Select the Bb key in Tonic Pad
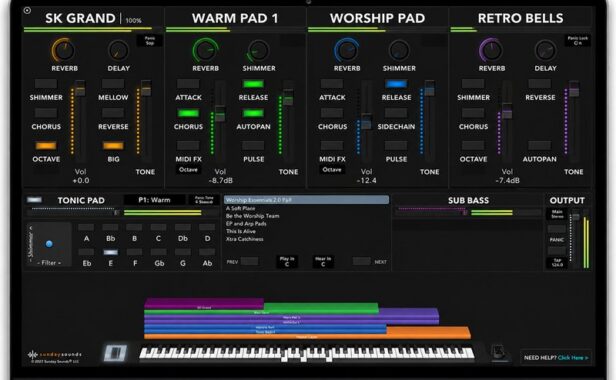 tap(110, 227)
